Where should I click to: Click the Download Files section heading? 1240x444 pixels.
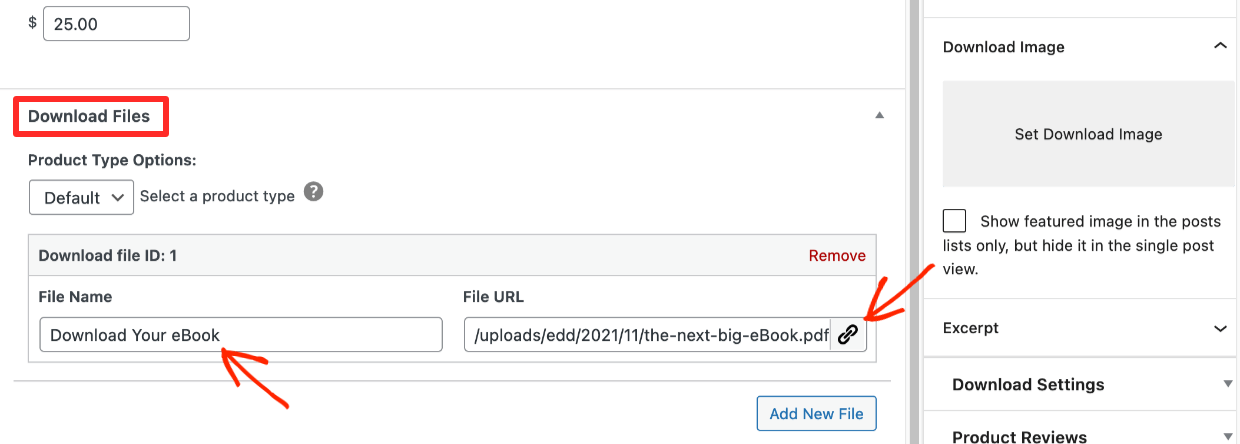89,116
